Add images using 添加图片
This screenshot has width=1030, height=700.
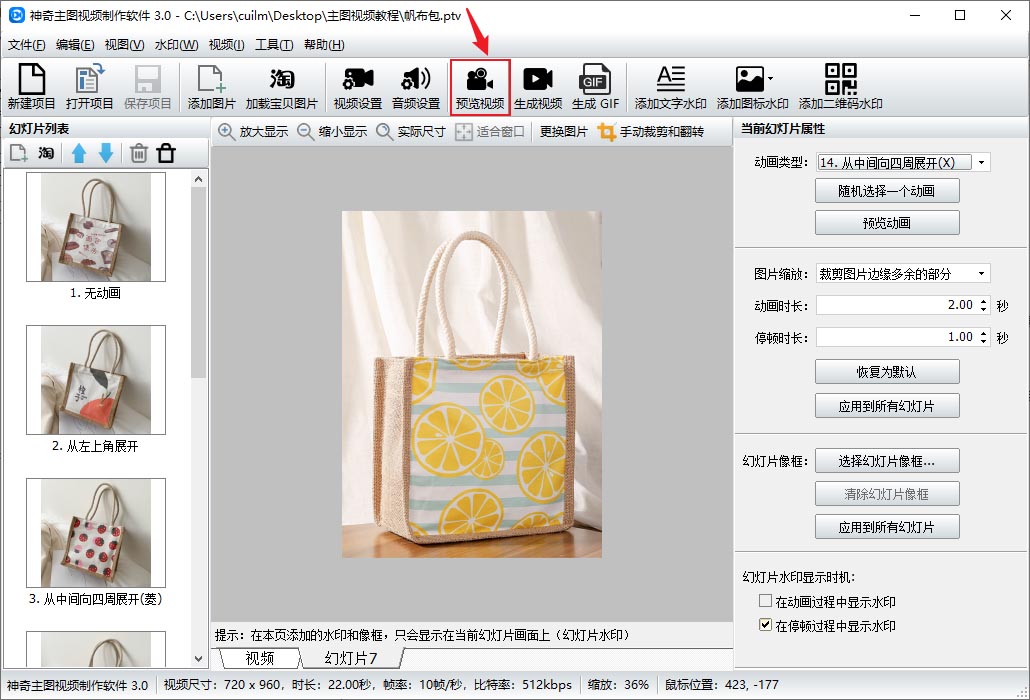pyautogui.click(x=212, y=86)
